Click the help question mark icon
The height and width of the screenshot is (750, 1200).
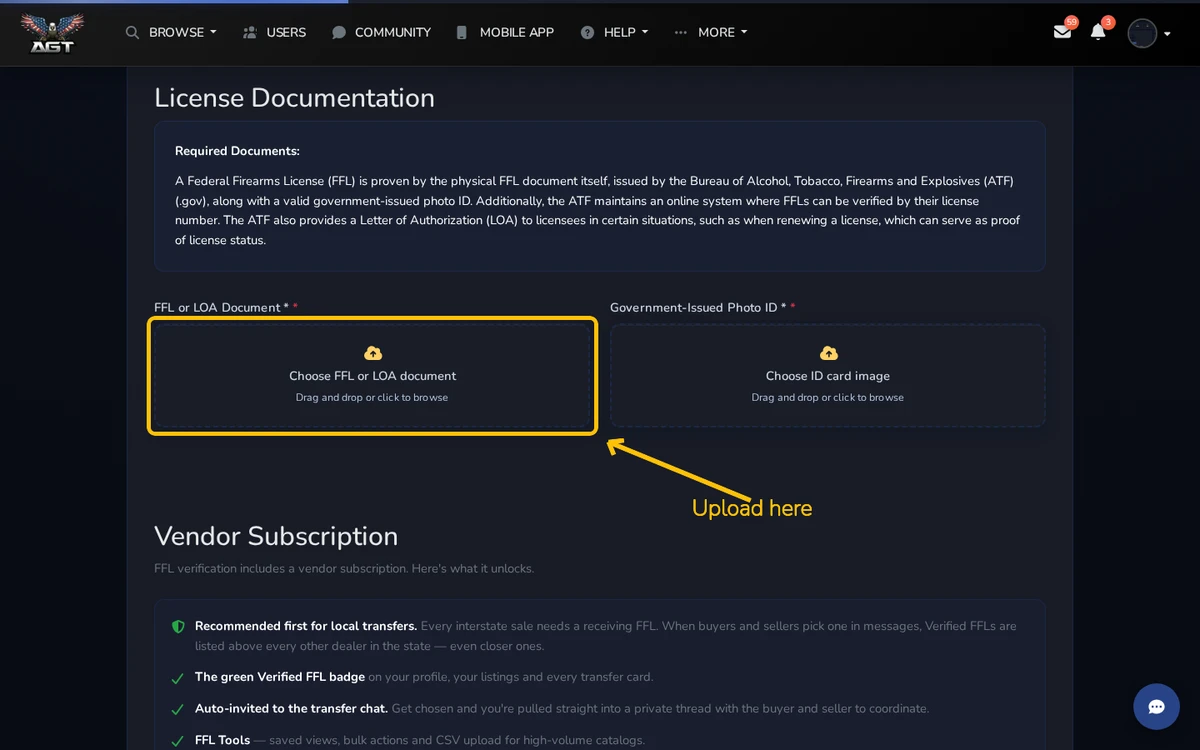[587, 32]
